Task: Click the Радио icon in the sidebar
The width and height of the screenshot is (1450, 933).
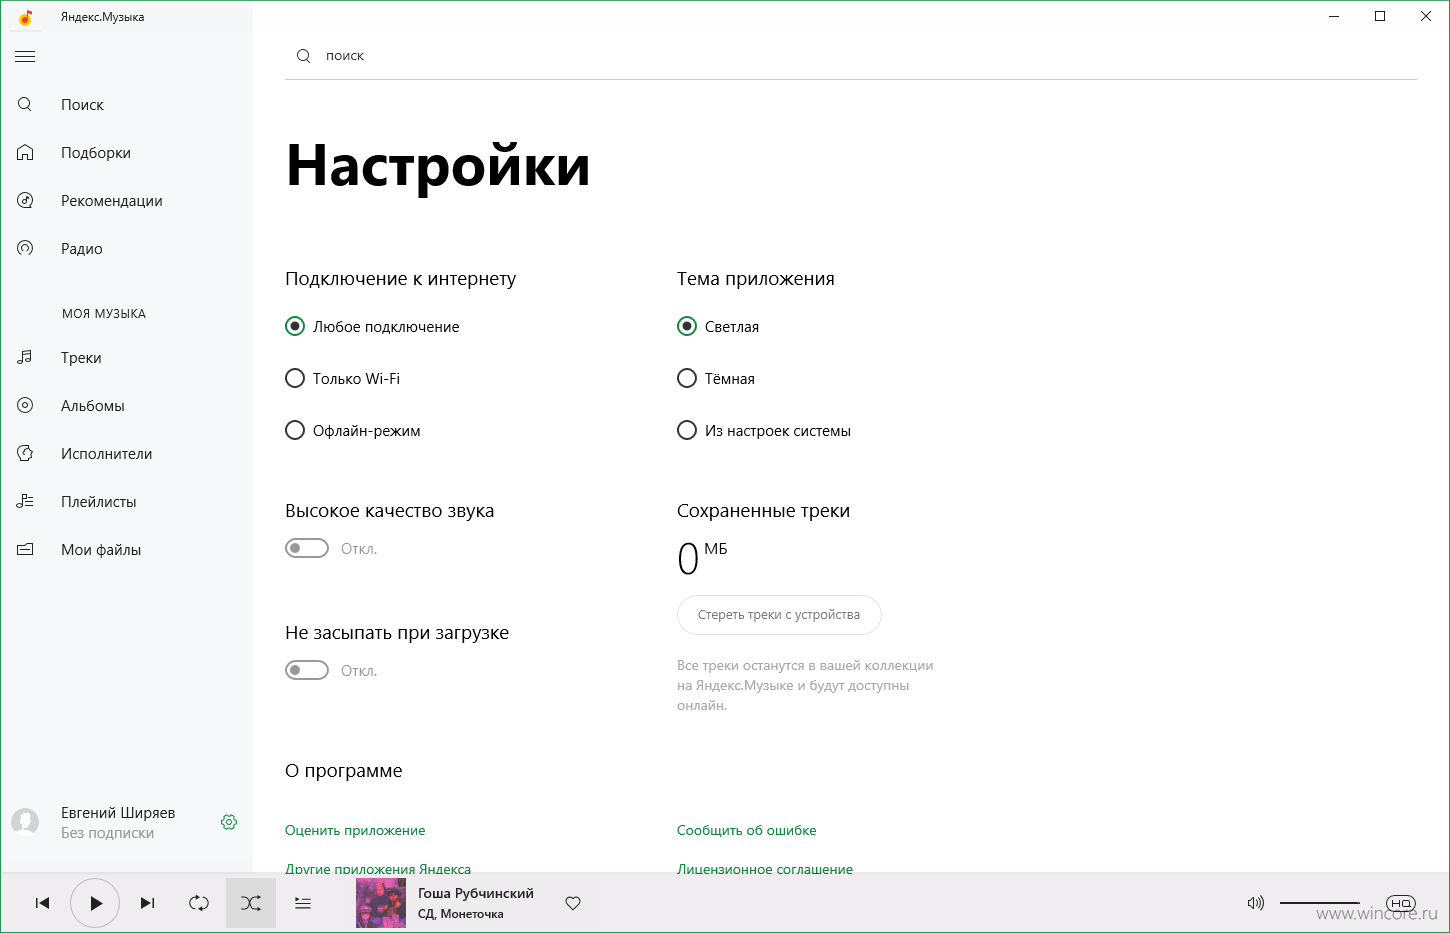Action: [x=25, y=248]
